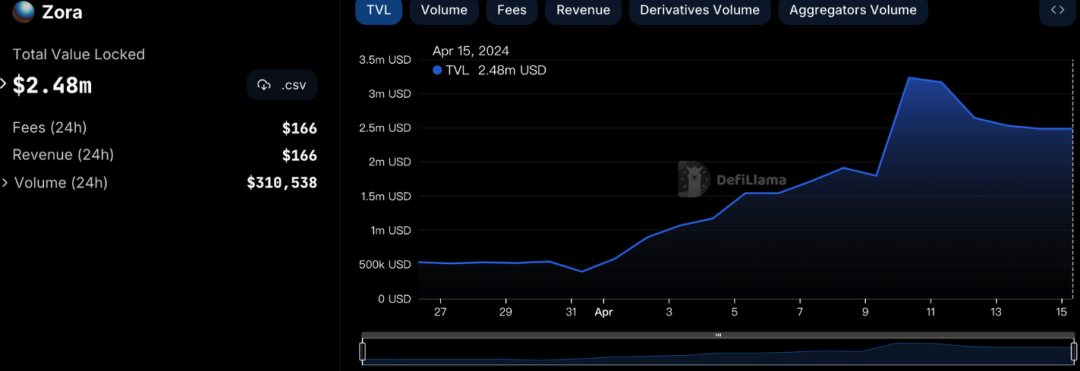Screen dimensions: 1080x371
Task: Click the embed code brackets icon
Action: [1057, 10]
